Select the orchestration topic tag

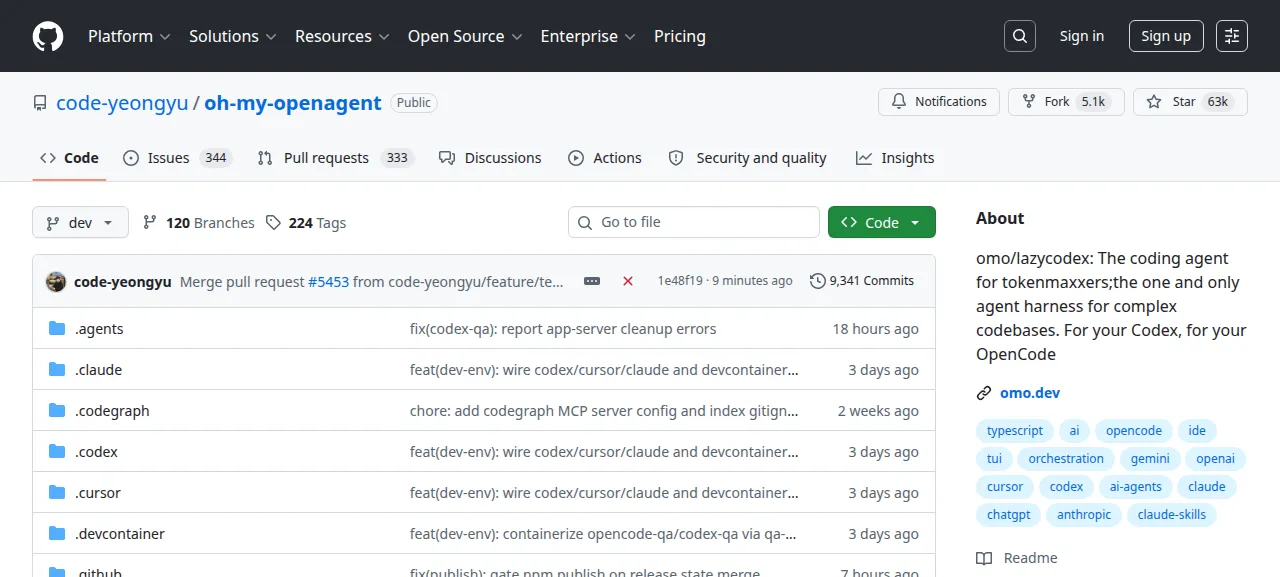point(1066,459)
